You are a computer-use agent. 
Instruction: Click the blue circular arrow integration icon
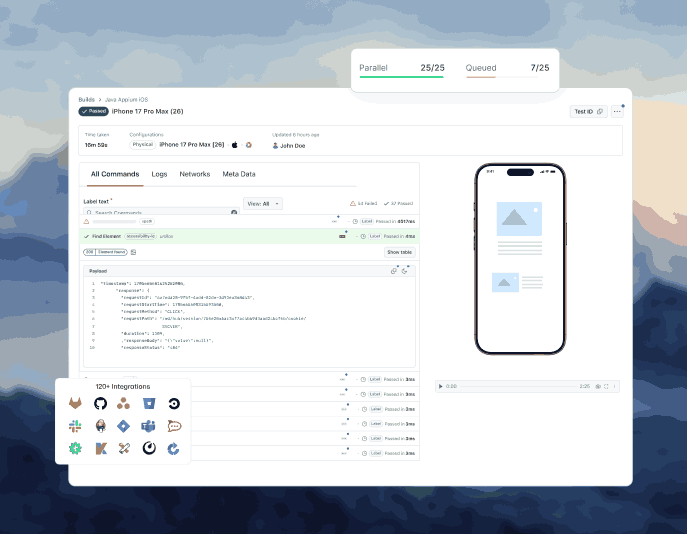point(174,448)
